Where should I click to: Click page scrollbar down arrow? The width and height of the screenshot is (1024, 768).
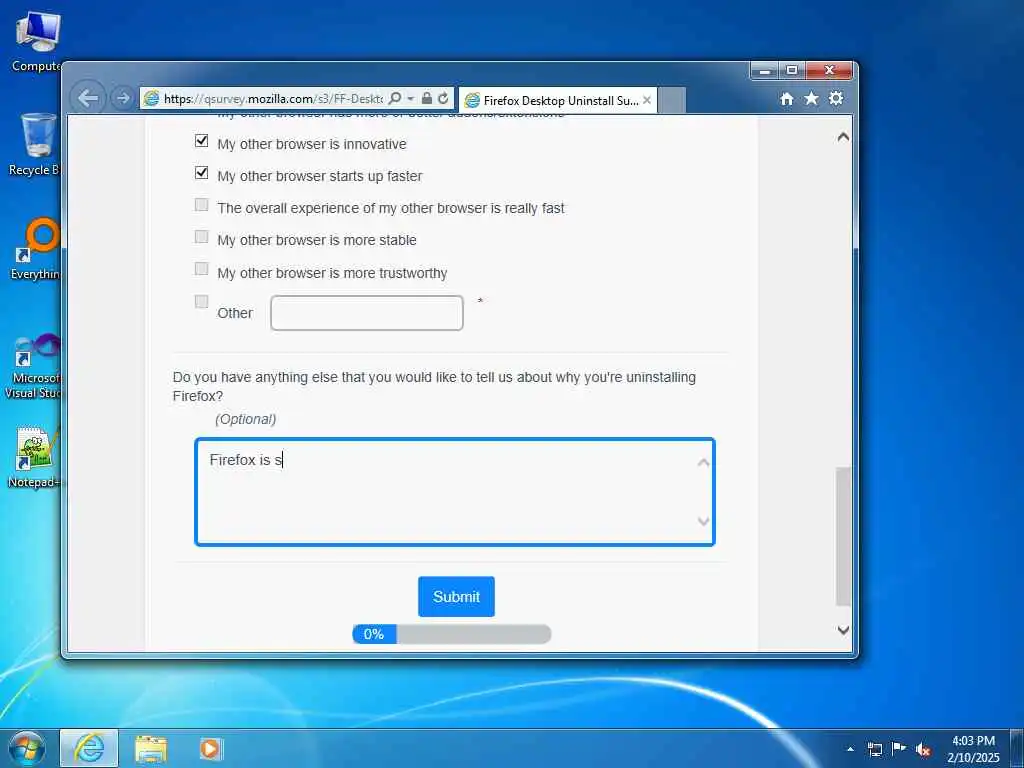(843, 630)
